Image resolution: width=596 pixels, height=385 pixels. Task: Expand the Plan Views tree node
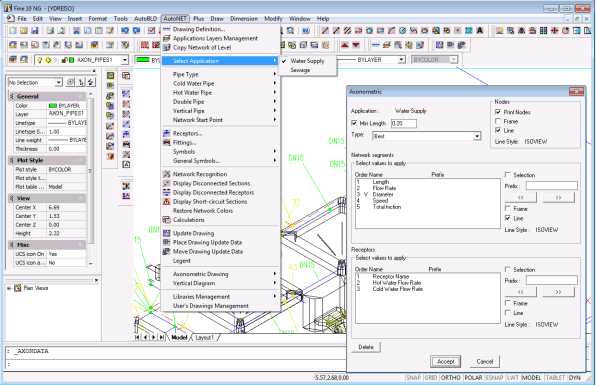tap(9, 288)
